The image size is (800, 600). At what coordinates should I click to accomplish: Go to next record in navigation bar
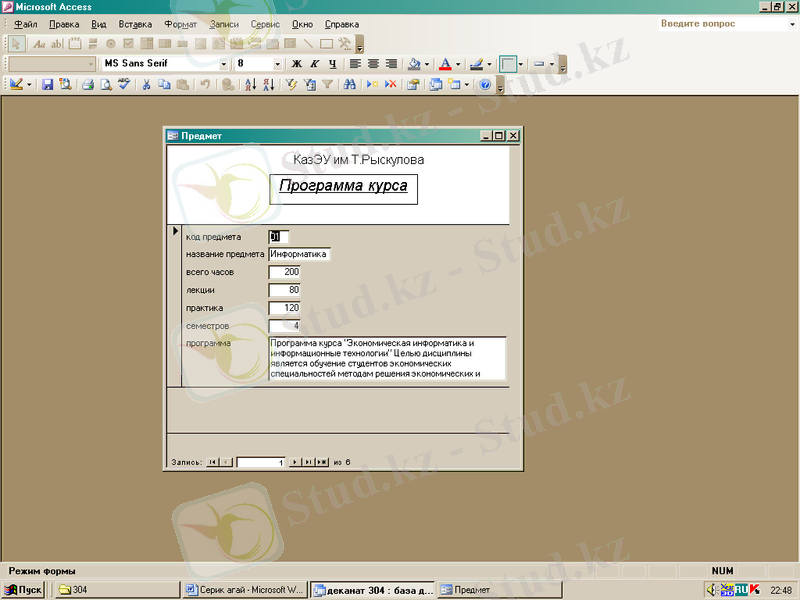pos(294,462)
